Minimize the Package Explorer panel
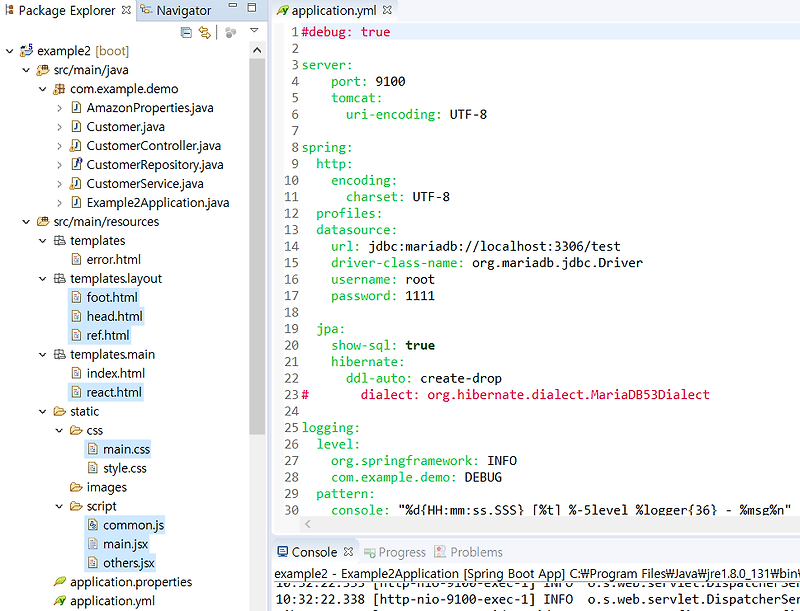This screenshot has height=611, width=800. pos(233,6)
